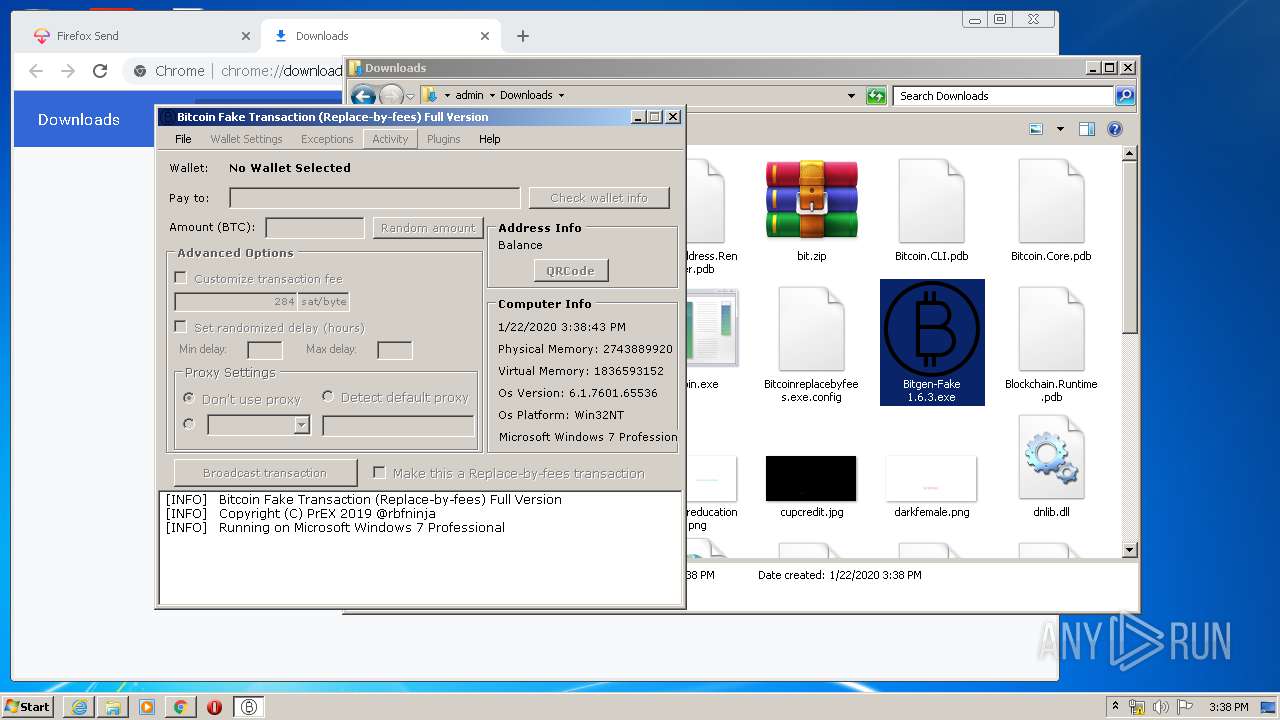
Task: Select Bitcoin.CLI.pdb file icon
Action: [931, 200]
